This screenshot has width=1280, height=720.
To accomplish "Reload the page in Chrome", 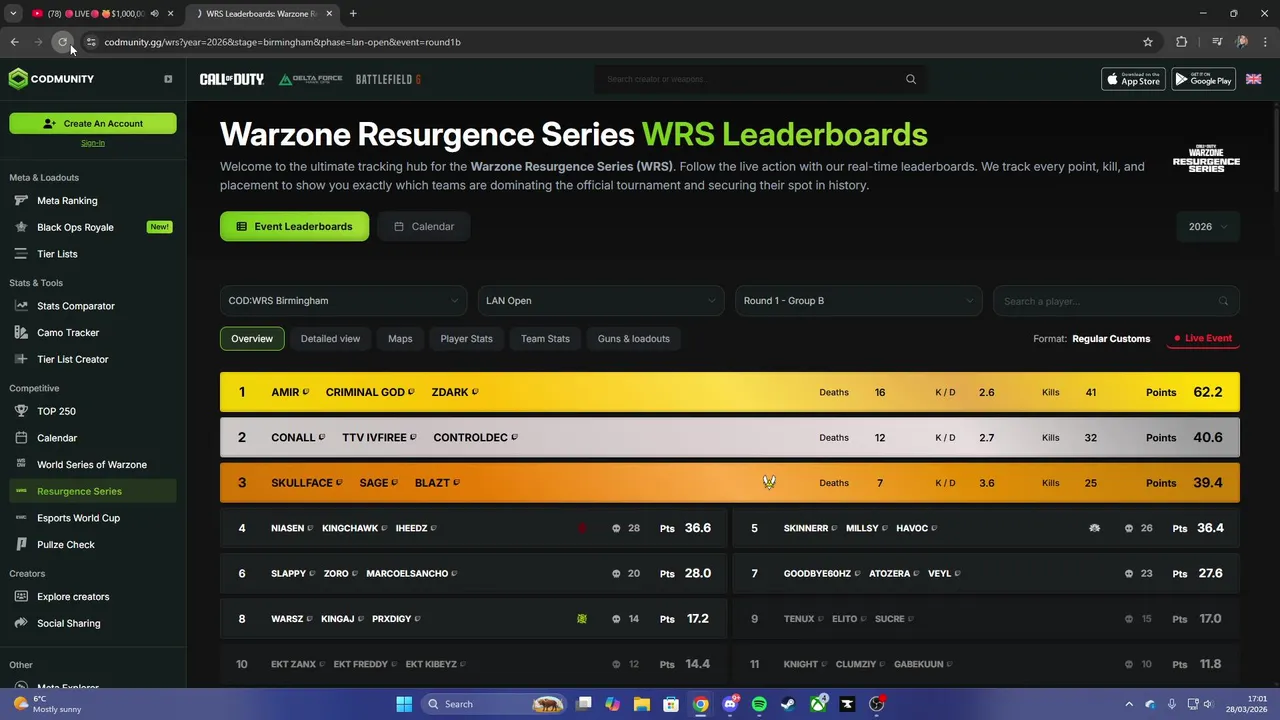I will tap(62, 42).
